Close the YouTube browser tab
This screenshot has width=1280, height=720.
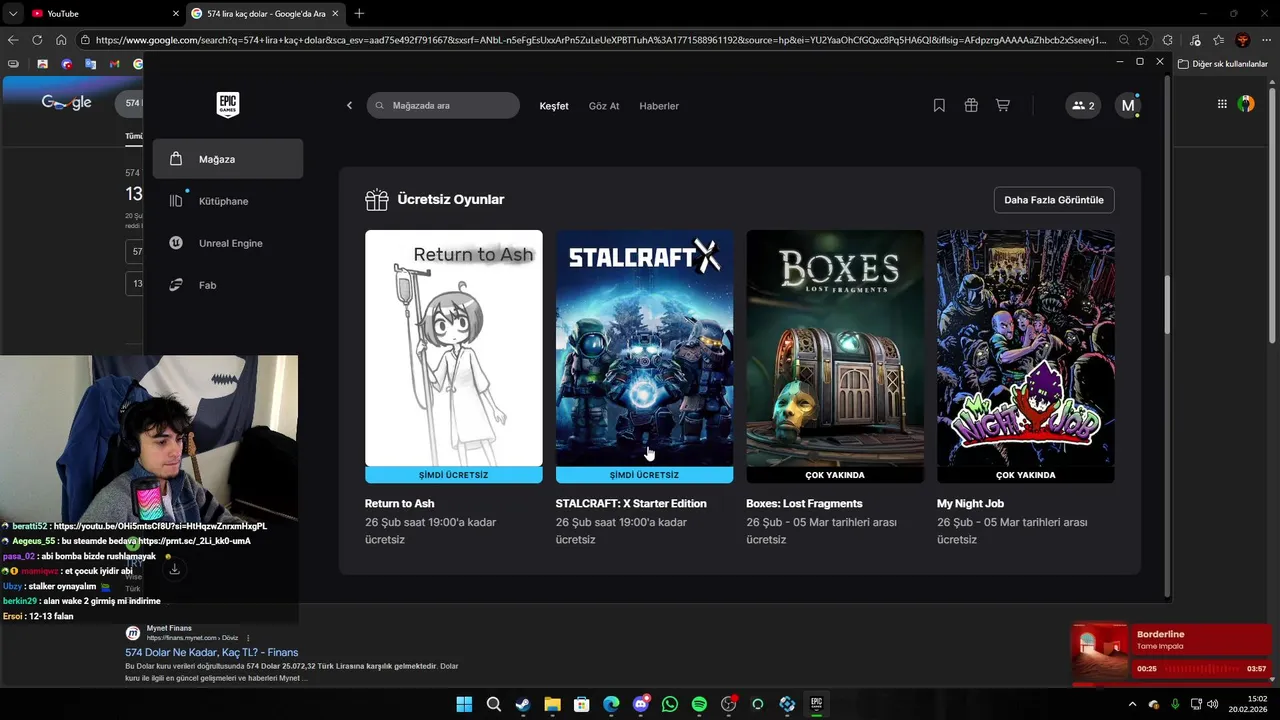click(x=176, y=13)
